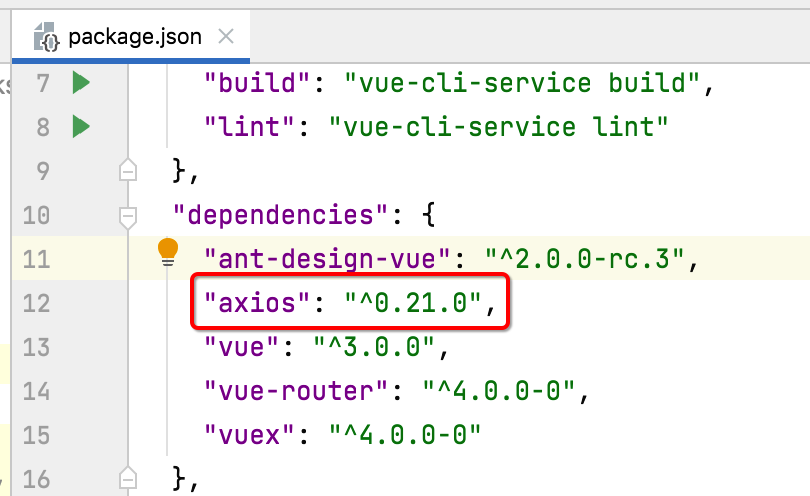Click line number 14 in gutter
This screenshot has width=810, height=496.
click(37, 391)
